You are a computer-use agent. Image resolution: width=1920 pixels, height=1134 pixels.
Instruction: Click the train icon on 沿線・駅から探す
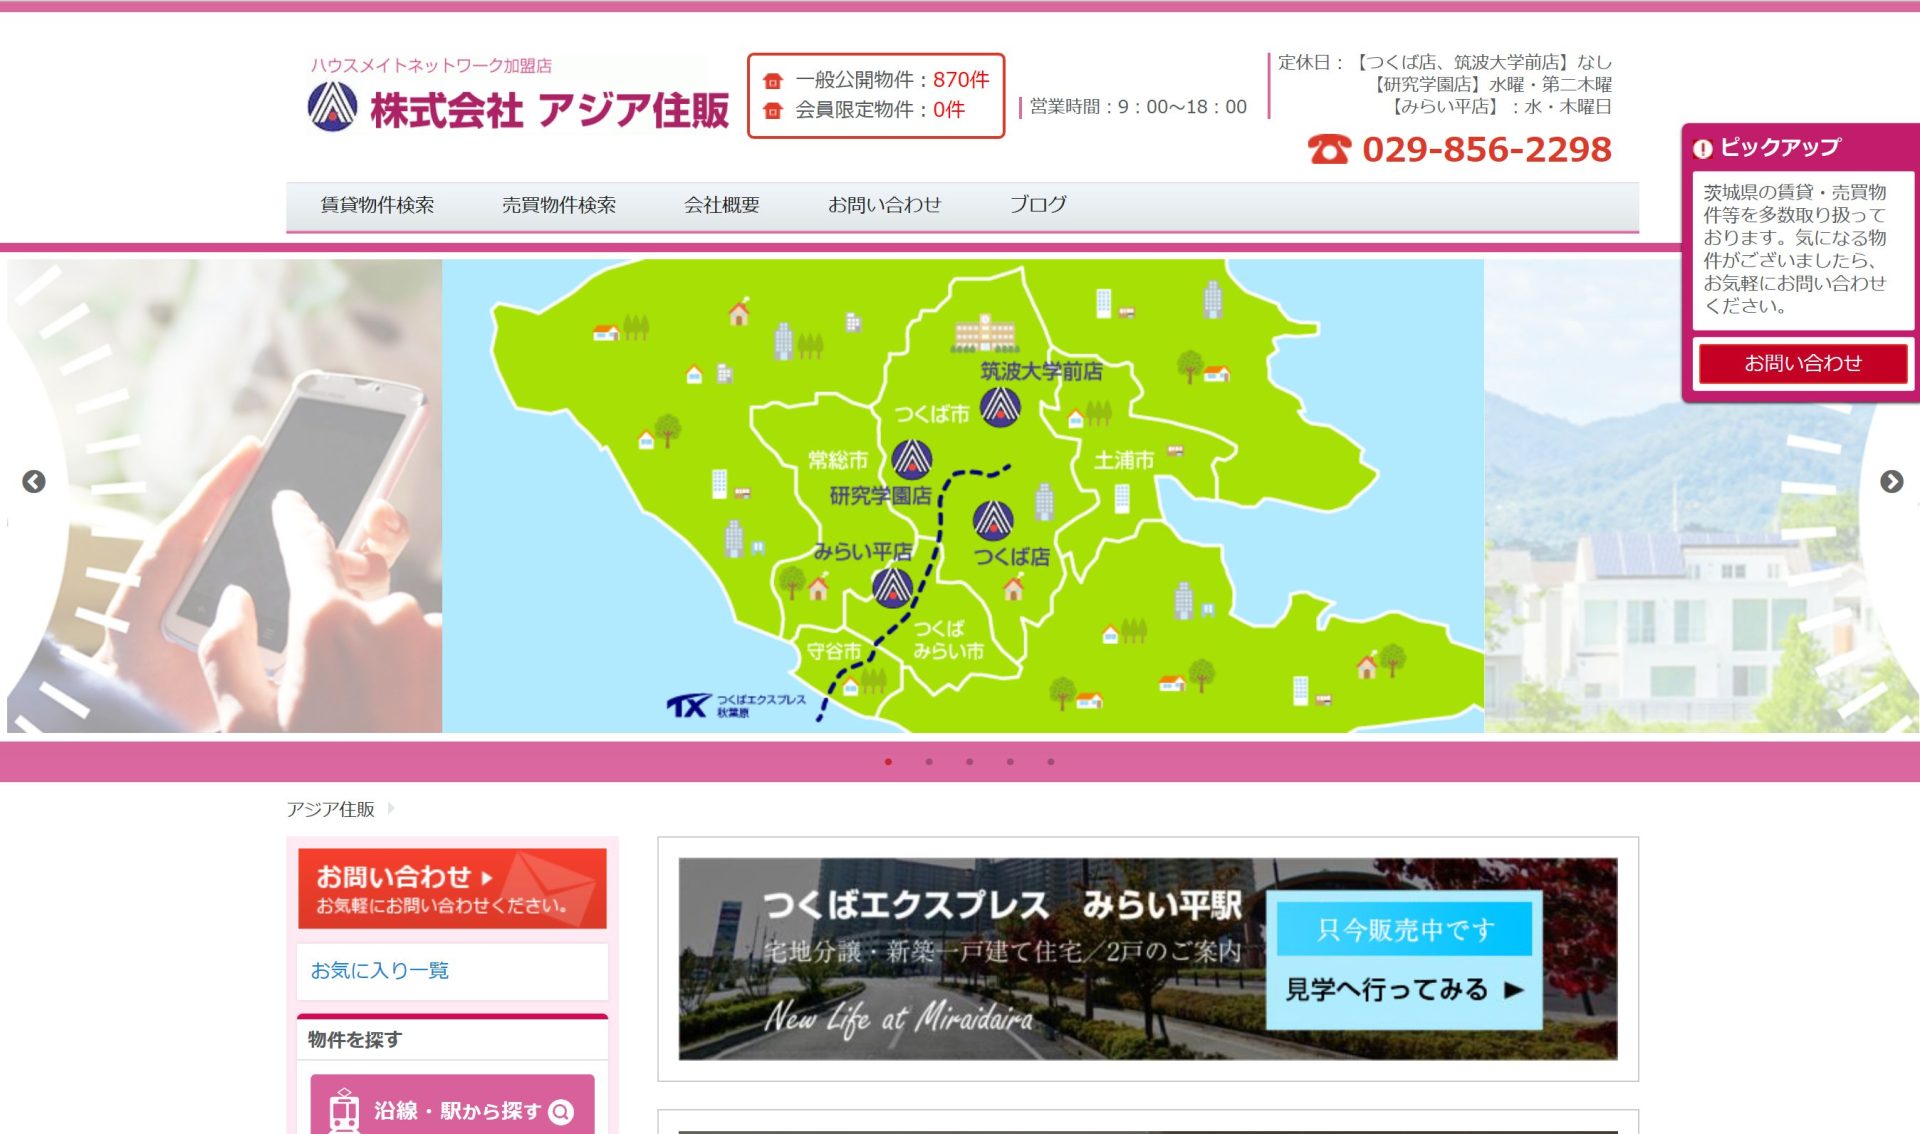point(344,1111)
